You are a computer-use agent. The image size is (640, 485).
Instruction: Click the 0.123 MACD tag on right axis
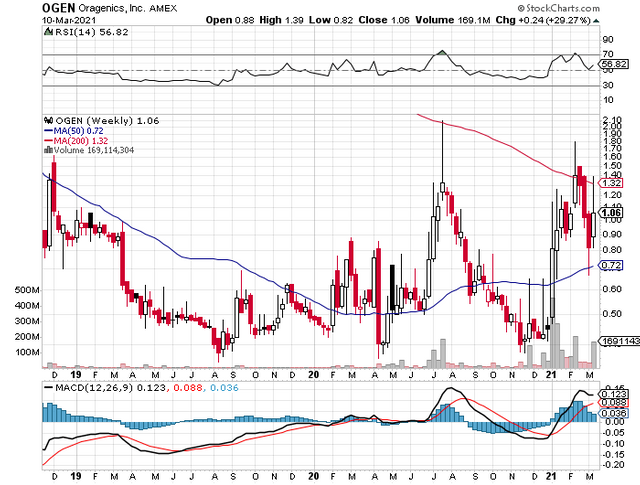pos(615,394)
